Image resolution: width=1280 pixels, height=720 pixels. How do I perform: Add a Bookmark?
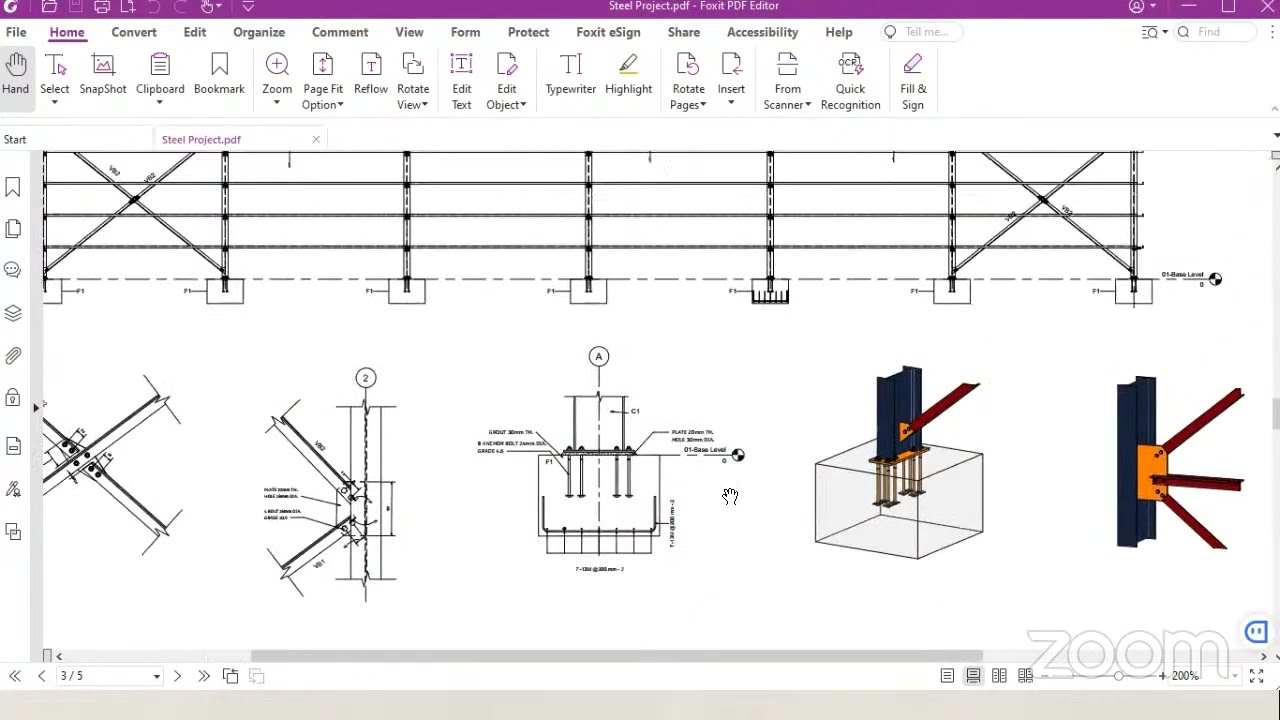pos(219,76)
